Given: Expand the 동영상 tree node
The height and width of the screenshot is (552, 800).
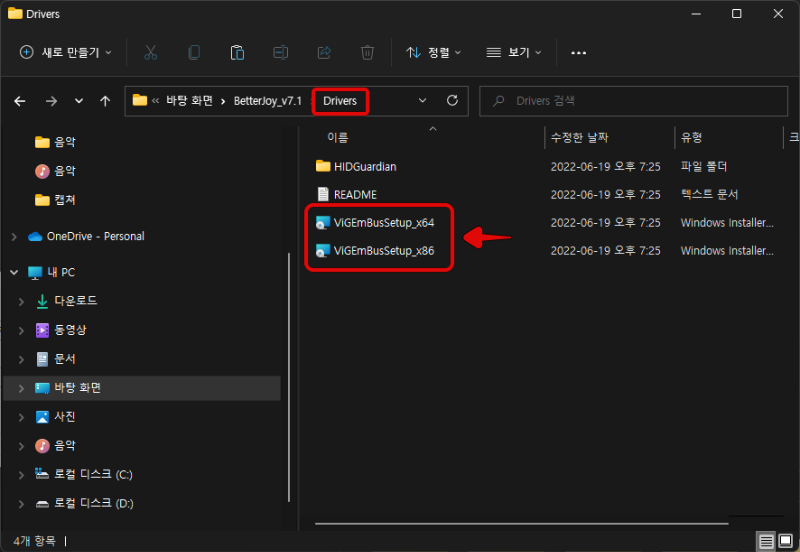Looking at the screenshot, I should (21, 331).
